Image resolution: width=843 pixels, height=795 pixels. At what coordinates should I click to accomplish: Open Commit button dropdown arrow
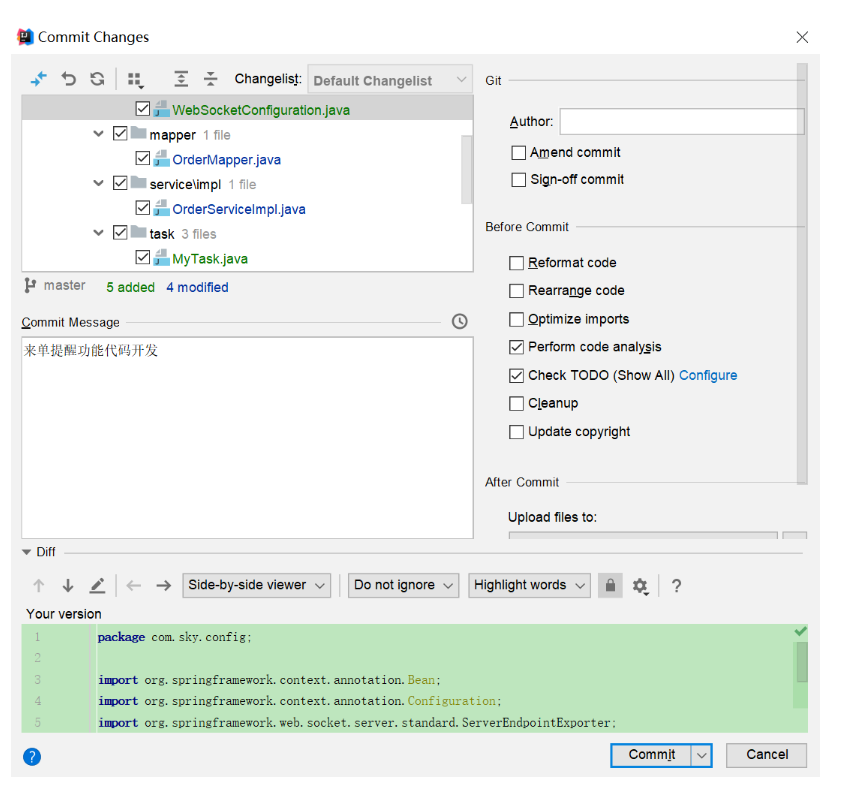[702, 755]
